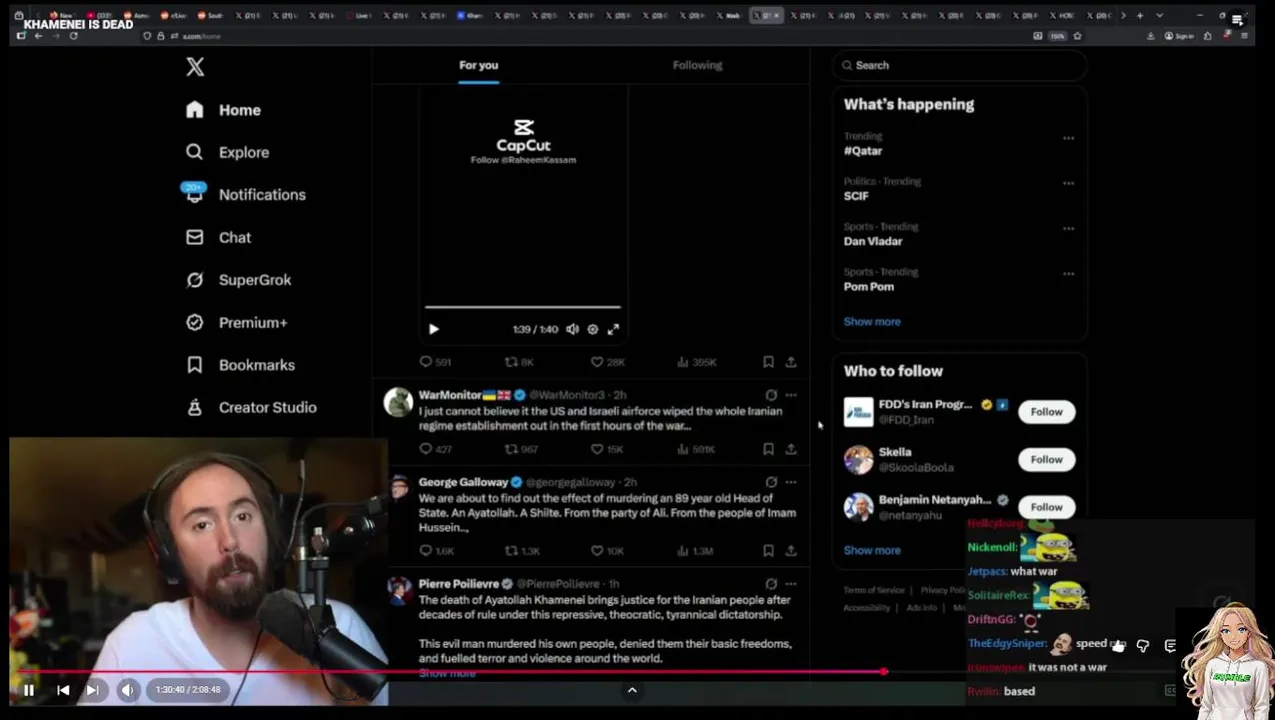Screen dimensions: 1275x720
Task: Open Grok icon on George Galloway tweet
Action: pyautogui.click(x=771, y=482)
